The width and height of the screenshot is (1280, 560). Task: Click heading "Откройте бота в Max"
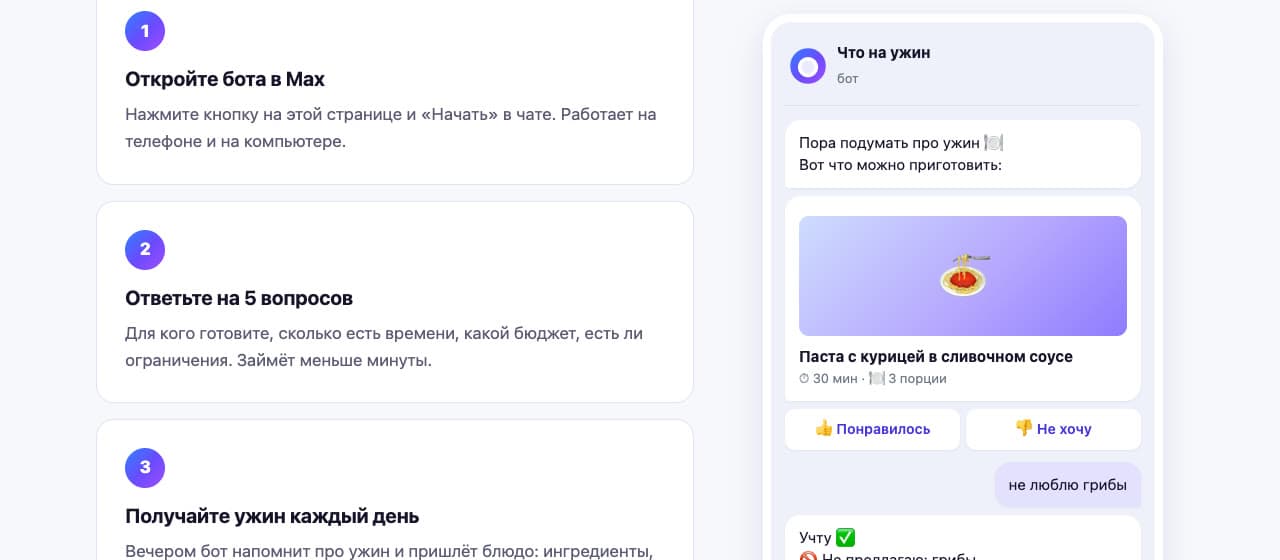click(x=225, y=79)
